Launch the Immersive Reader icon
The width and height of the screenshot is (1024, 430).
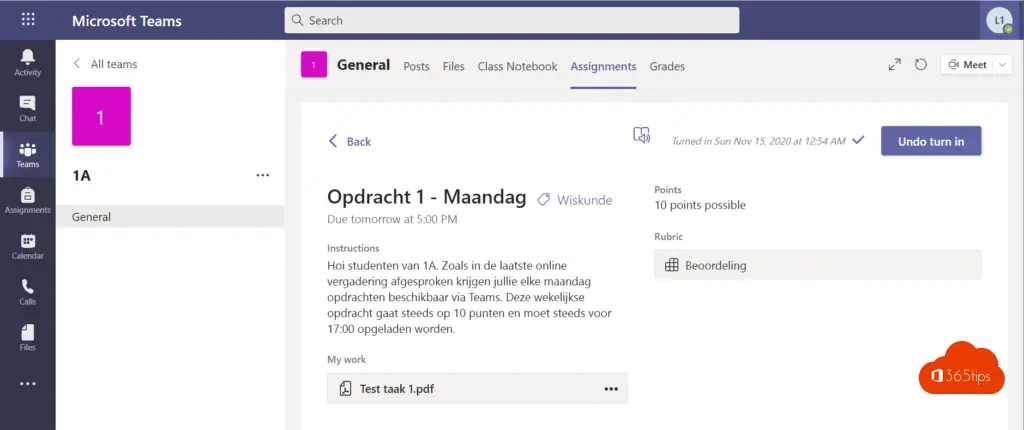[641, 135]
